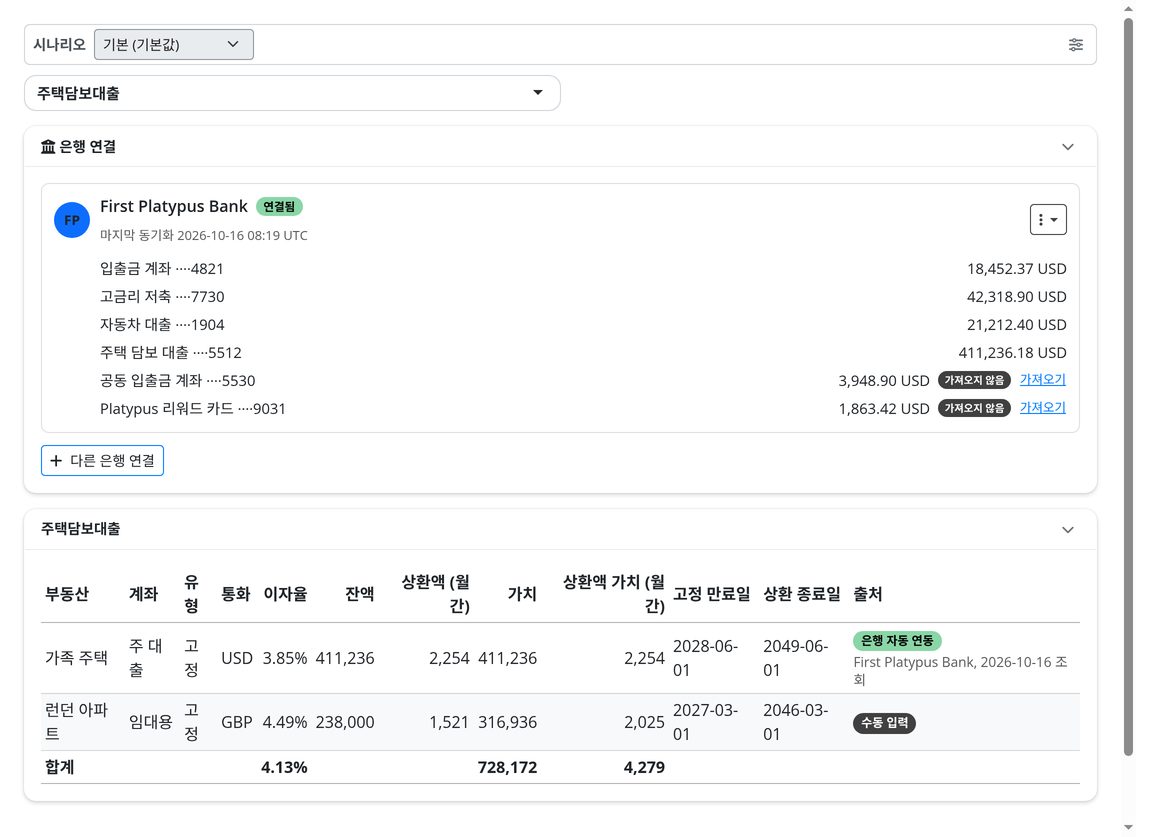The width and height of the screenshot is (1160, 837).
Task: Select the 고금리 저축 ····7730 row
Action: tap(583, 297)
